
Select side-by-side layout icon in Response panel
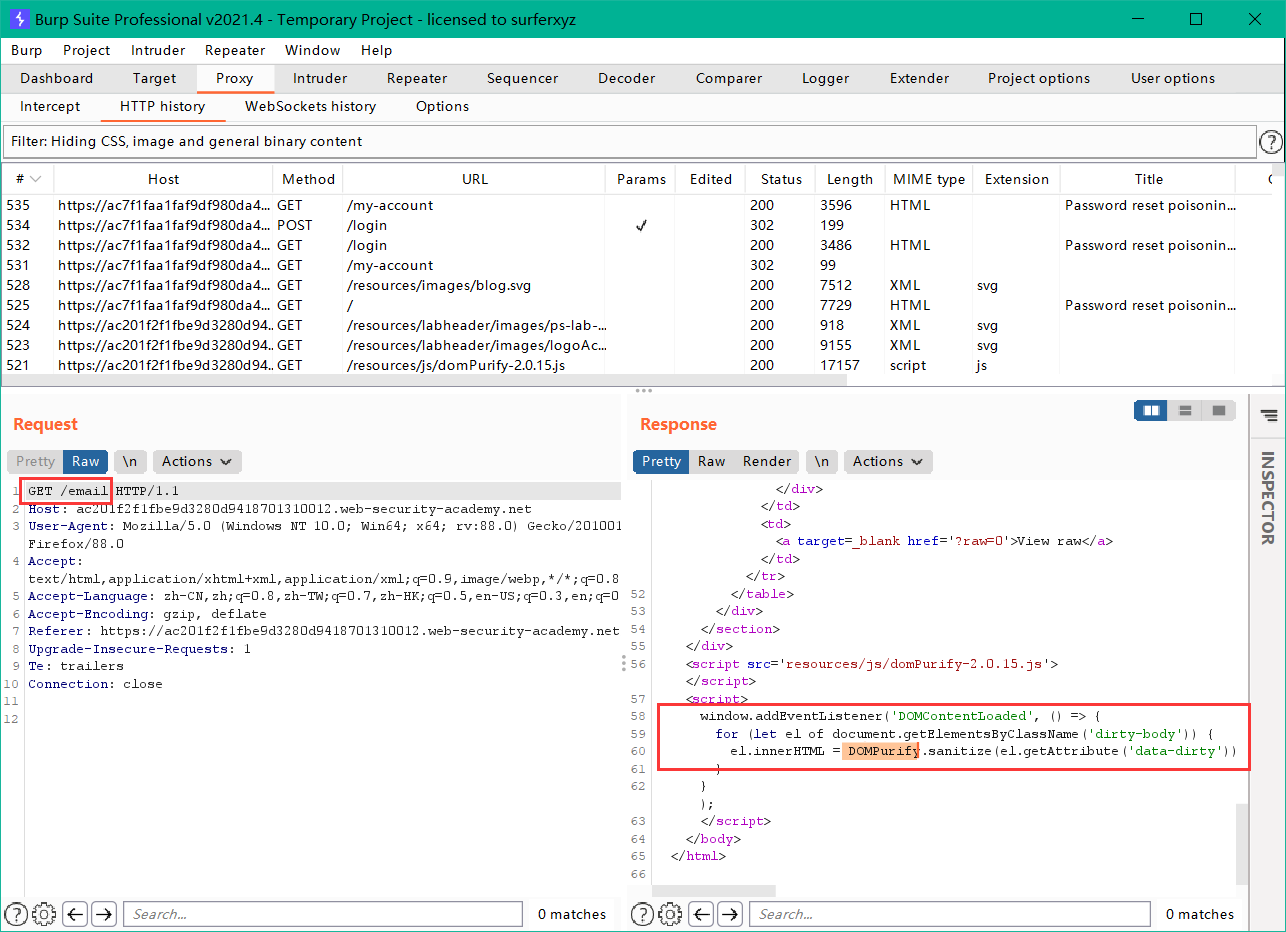[1151, 410]
